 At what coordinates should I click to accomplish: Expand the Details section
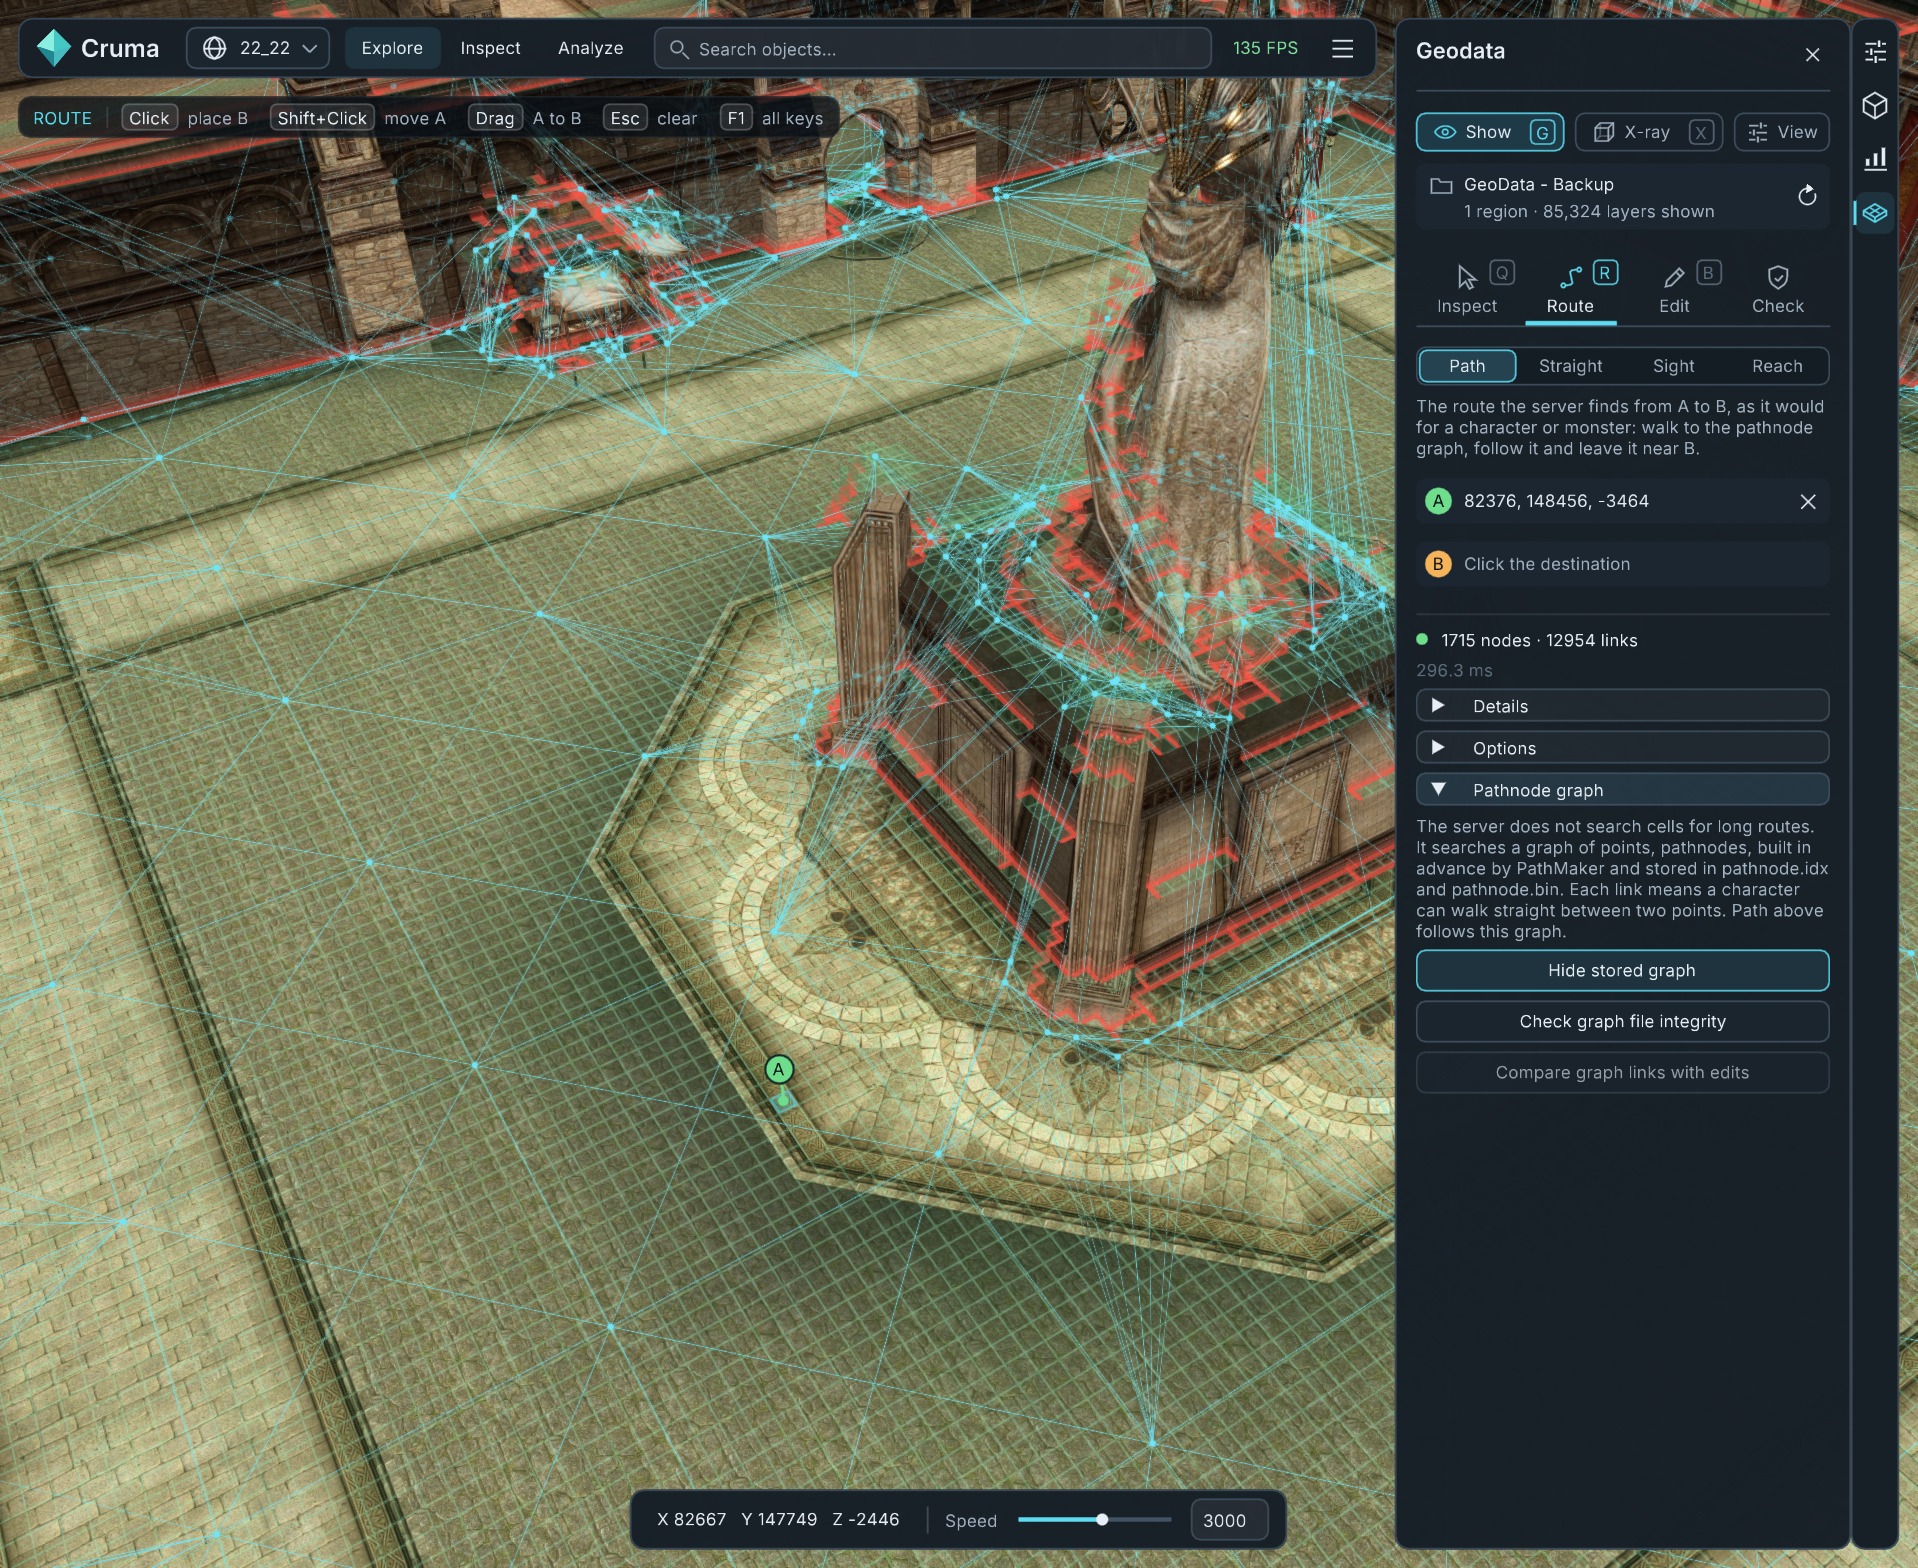point(1622,706)
